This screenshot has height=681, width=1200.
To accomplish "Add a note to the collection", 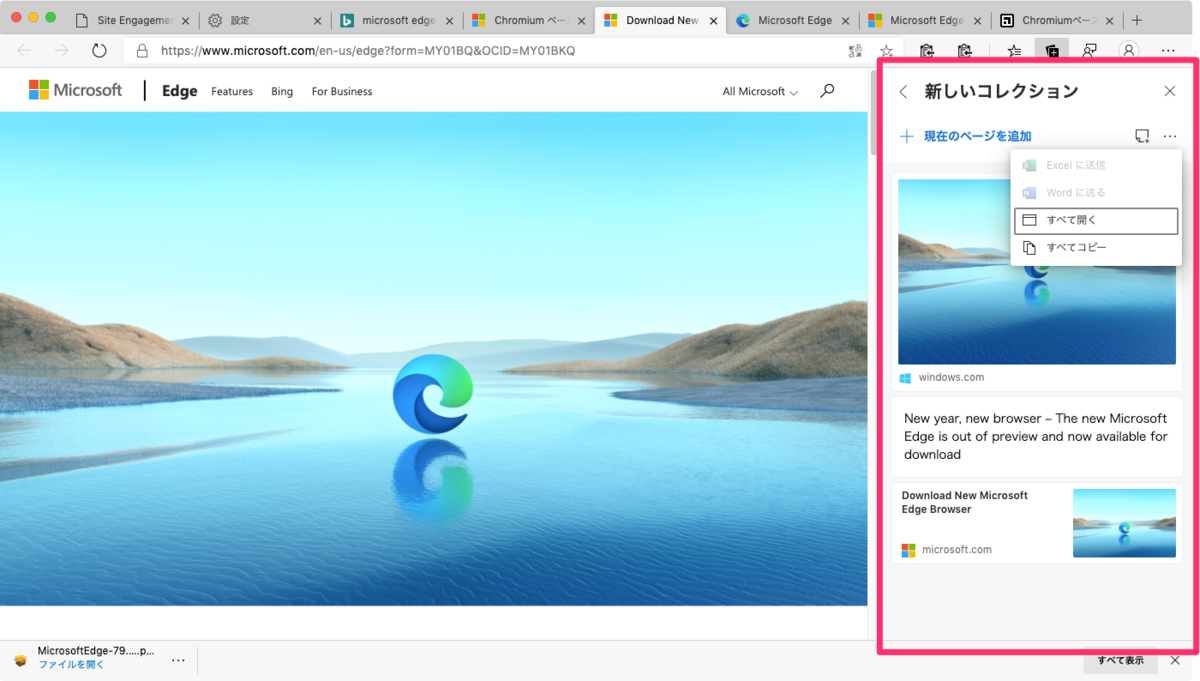I will [1142, 136].
